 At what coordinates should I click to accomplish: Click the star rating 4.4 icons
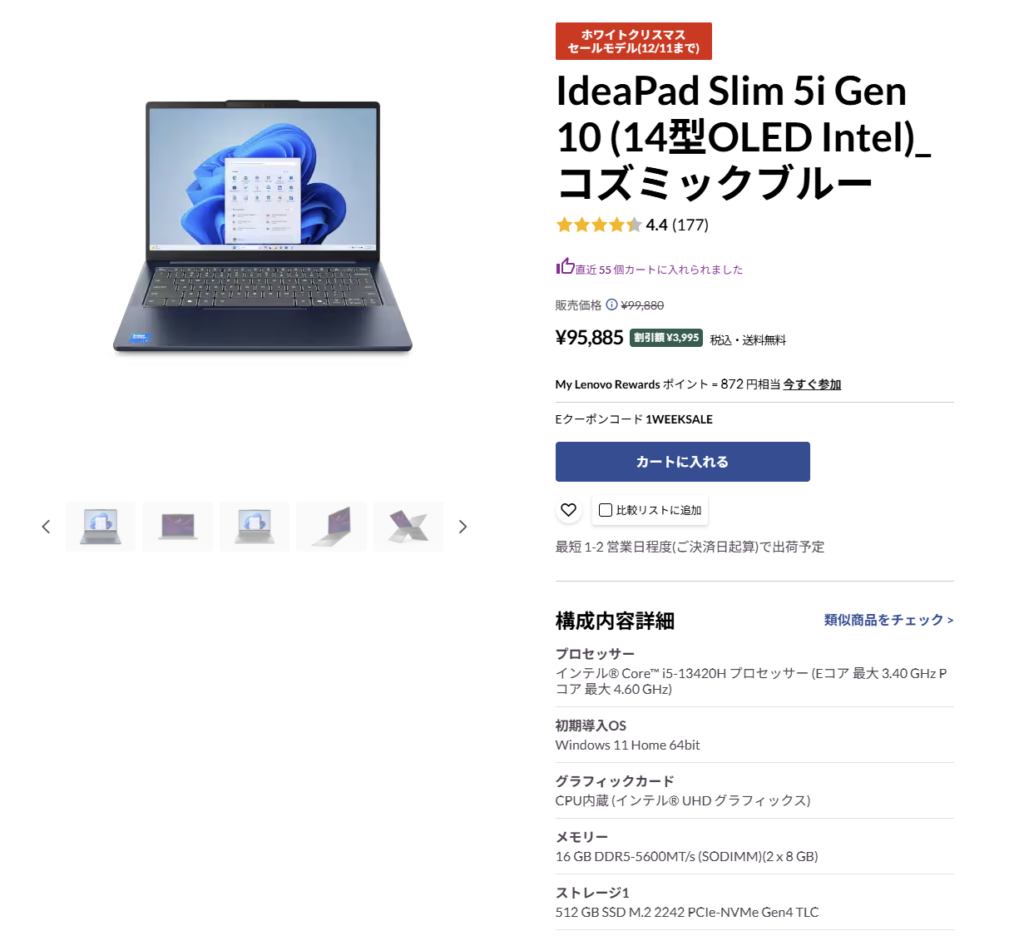click(598, 225)
